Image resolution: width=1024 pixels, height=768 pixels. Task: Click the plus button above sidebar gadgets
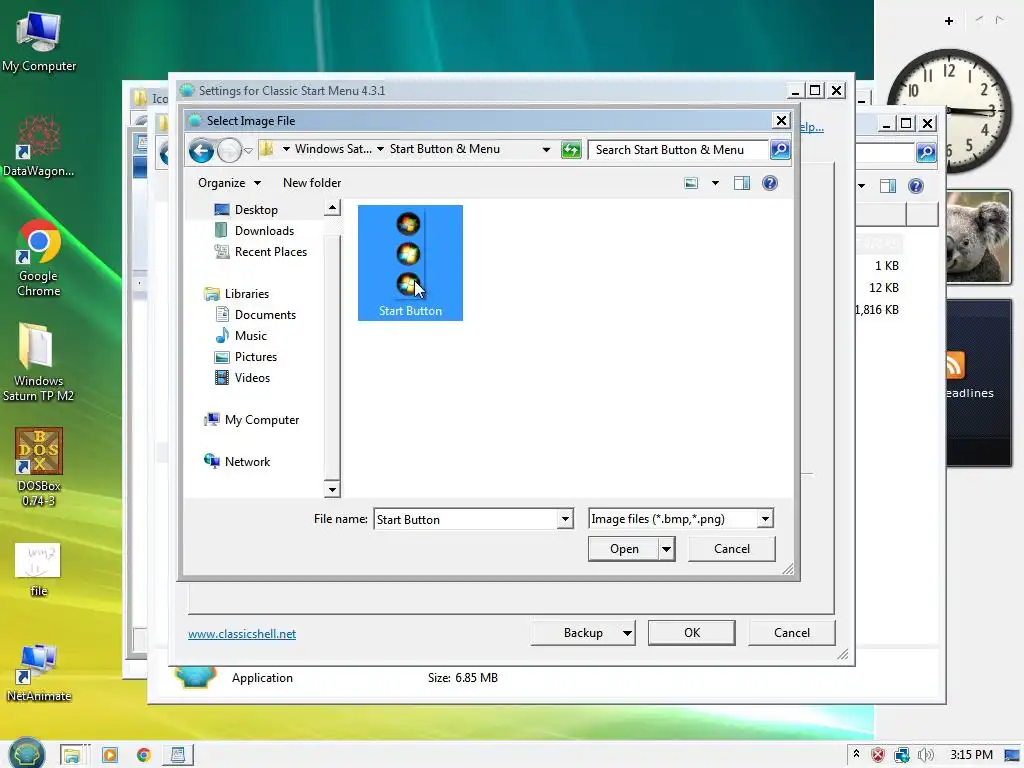point(949,21)
